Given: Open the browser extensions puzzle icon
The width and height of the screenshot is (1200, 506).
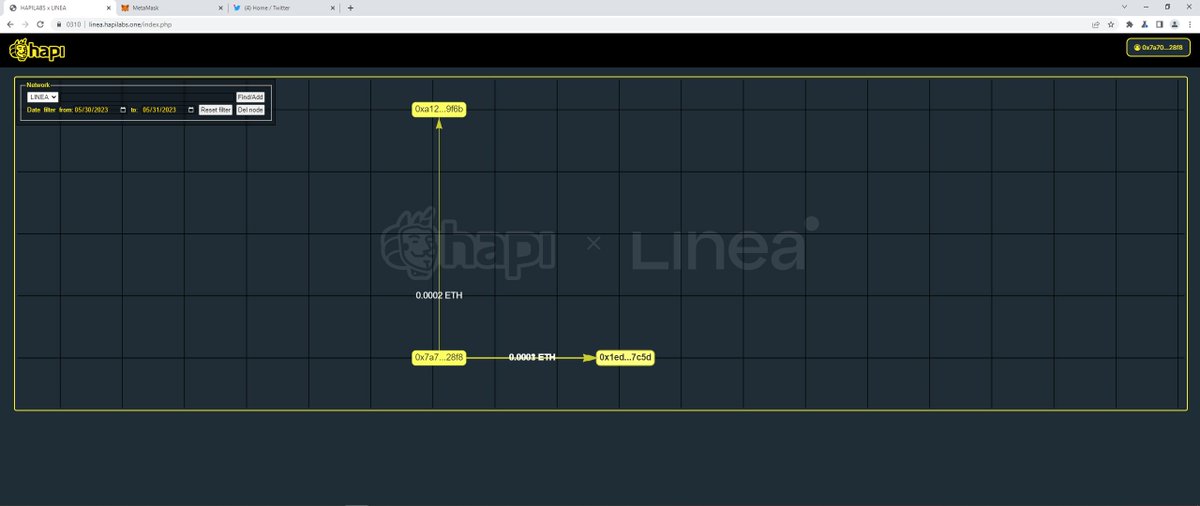Looking at the screenshot, I should (x=1130, y=24).
